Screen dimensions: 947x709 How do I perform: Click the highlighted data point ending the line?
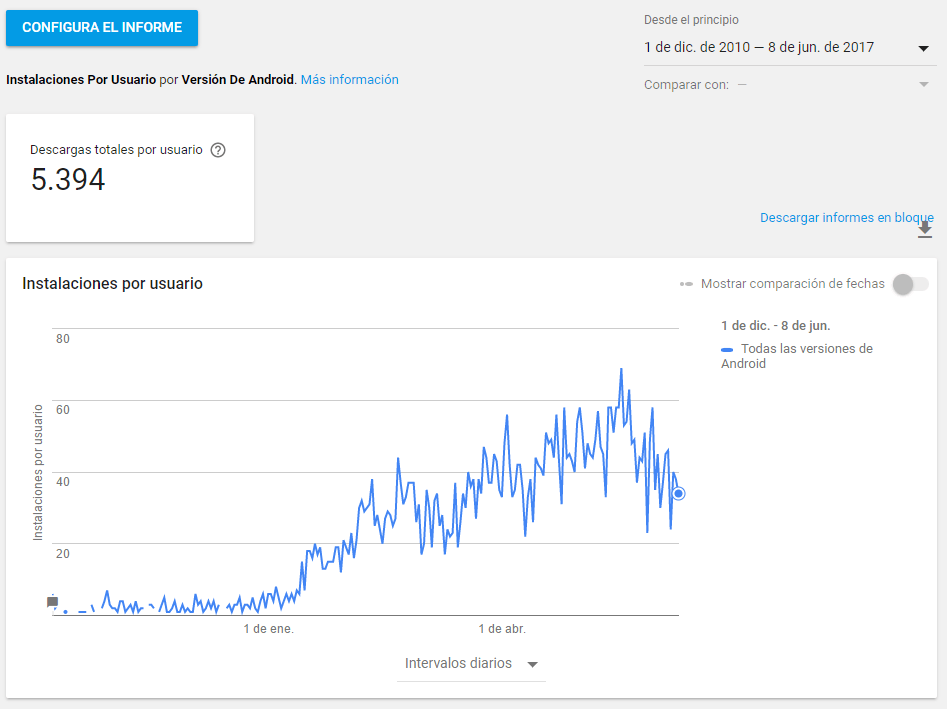679,493
